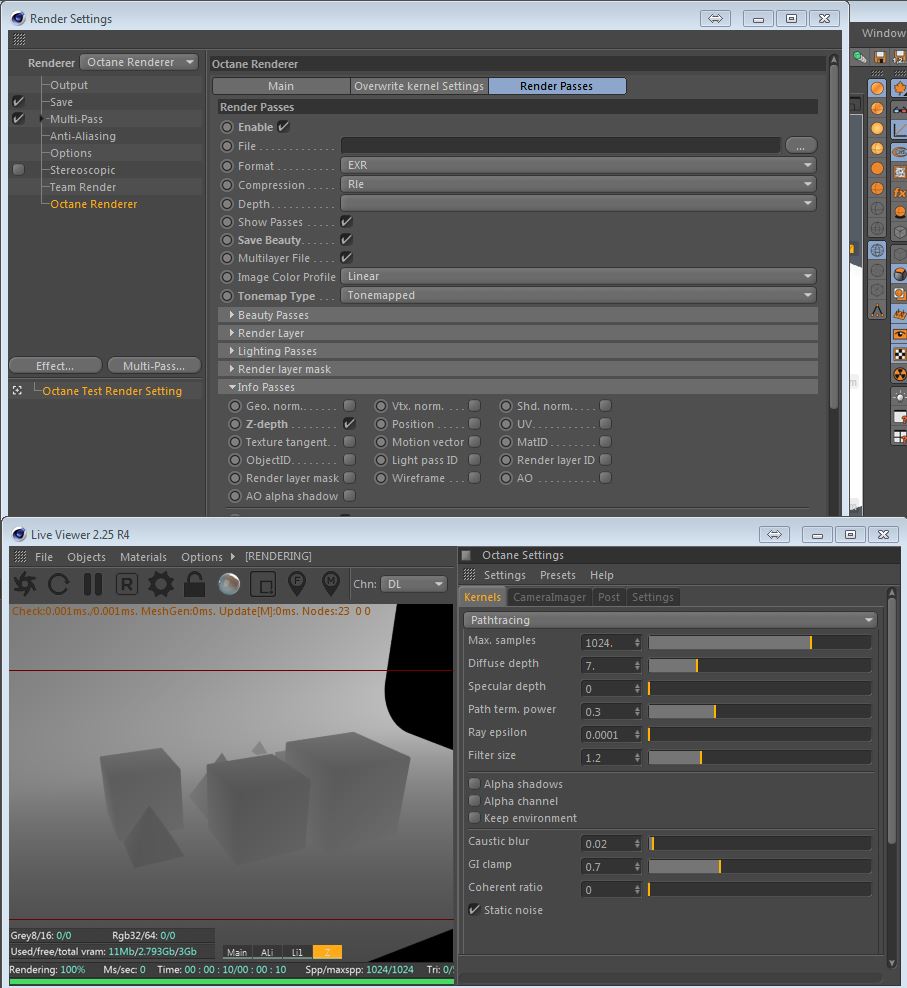The image size is (907, 988).
Task: Open the Post tab in Octane Settings
Action: 609,597
